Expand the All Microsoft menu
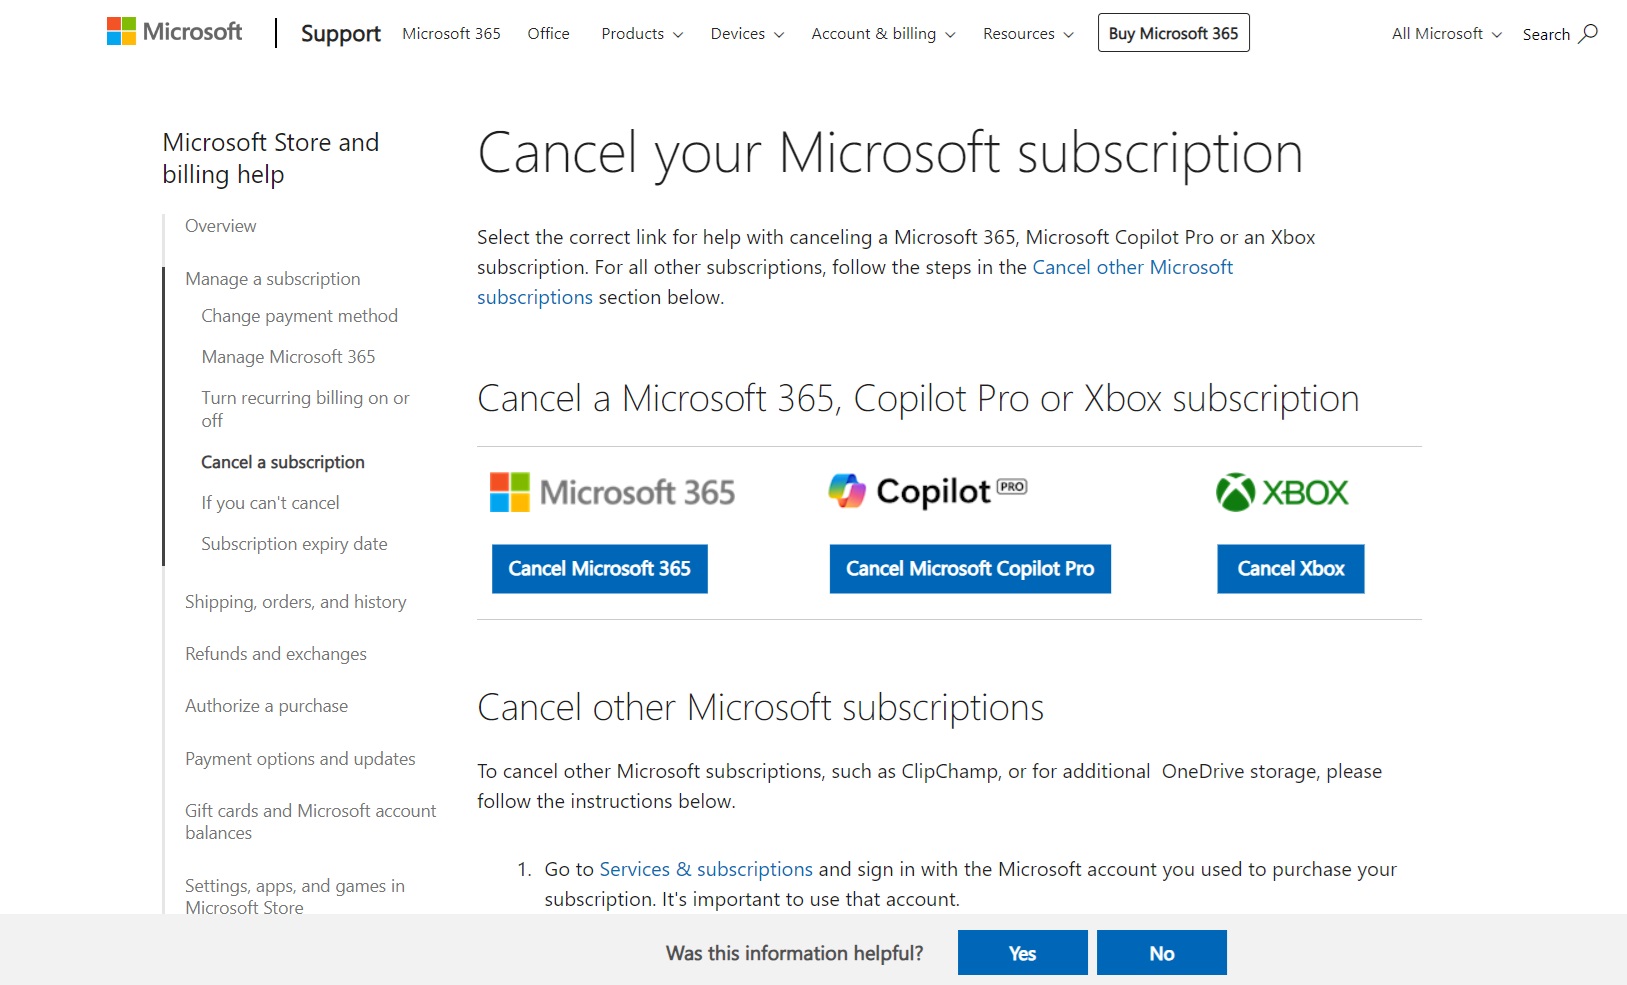Screen dimensions: 1627x985 (x=1446, y=34)
